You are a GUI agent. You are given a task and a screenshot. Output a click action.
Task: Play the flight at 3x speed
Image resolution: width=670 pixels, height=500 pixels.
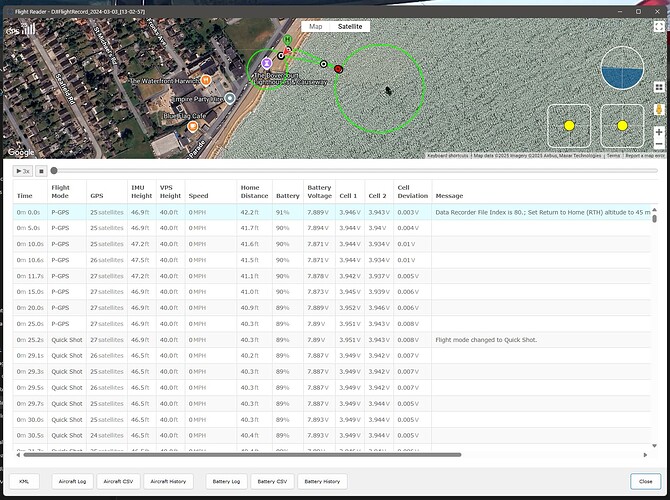(23, 171)
